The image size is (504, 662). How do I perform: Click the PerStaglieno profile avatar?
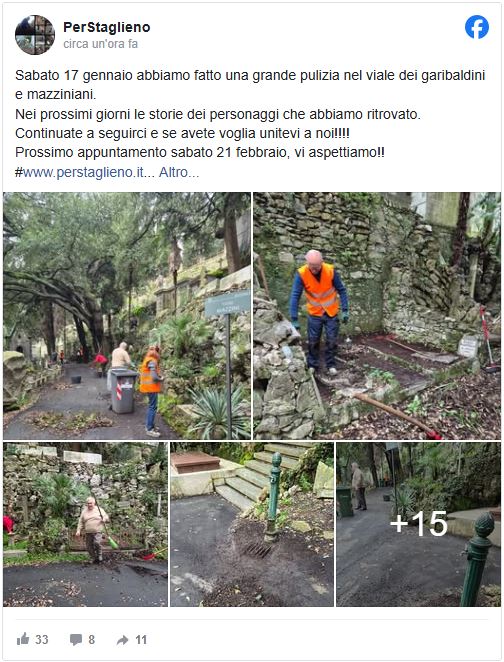[35, 35]
